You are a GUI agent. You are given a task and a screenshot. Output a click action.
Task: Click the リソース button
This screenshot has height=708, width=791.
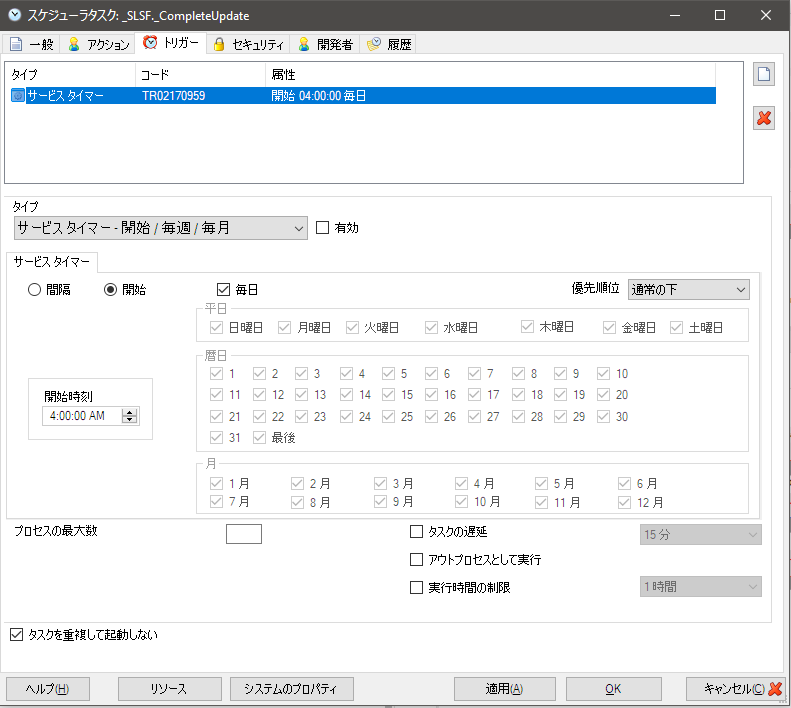[170, 689]
